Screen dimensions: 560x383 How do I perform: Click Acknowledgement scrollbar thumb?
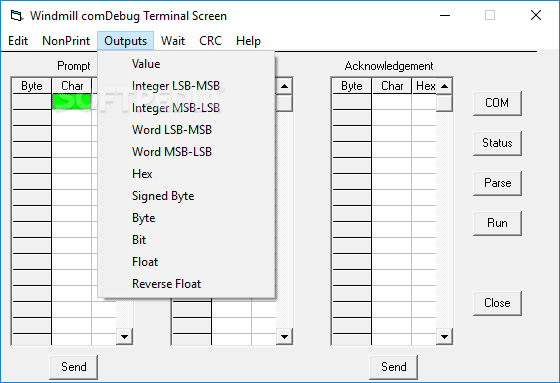pyautogui.click(x=444, y=103)
